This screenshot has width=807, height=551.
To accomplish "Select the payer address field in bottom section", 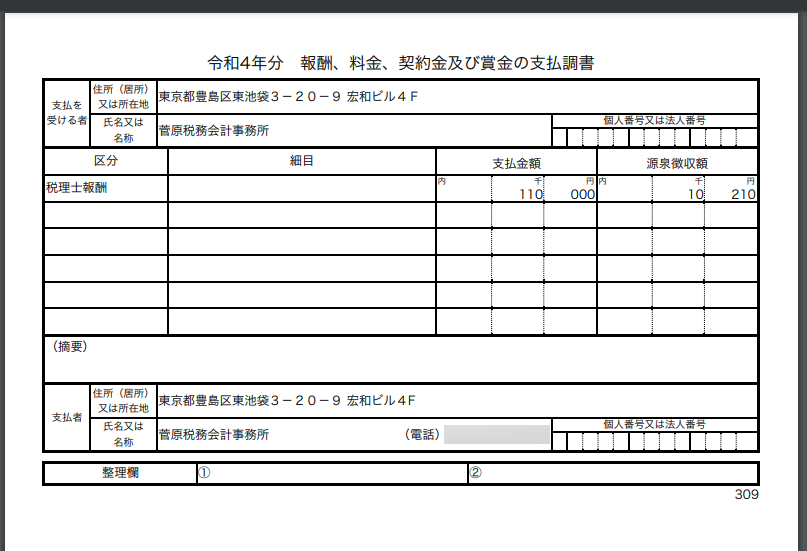I will click(x=288, y=400).
